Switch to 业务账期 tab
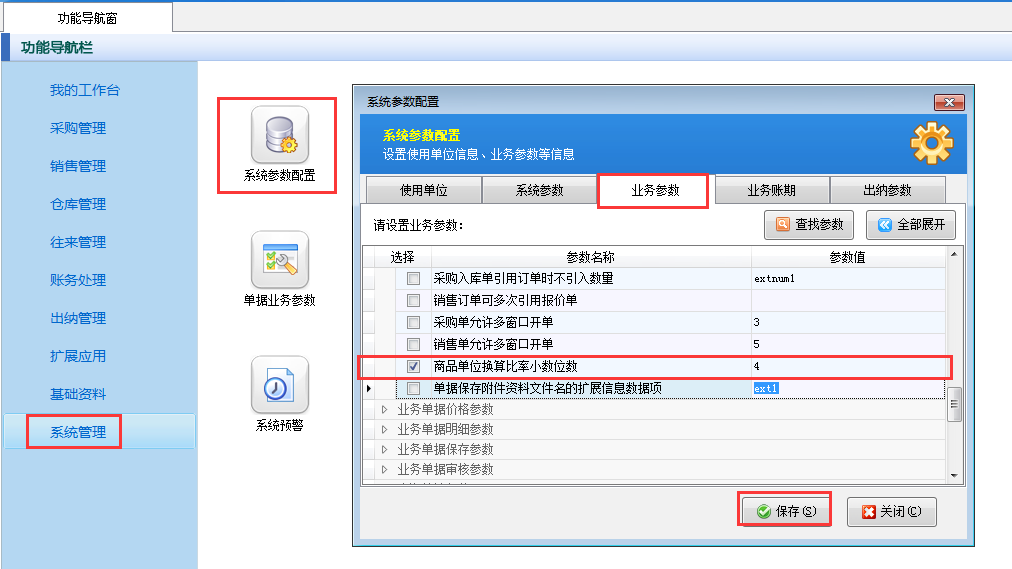Screen dimensions: 1012x569 tap(771, 190)
